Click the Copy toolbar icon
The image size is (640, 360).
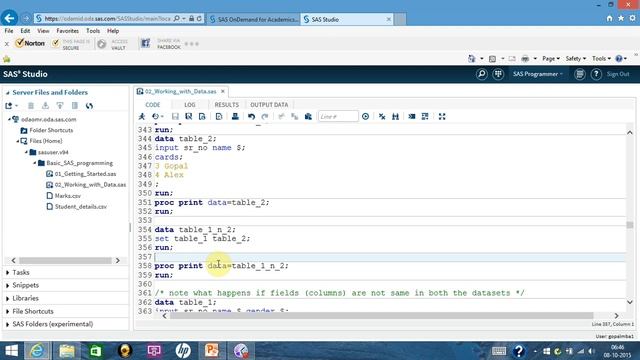(295, 117)
